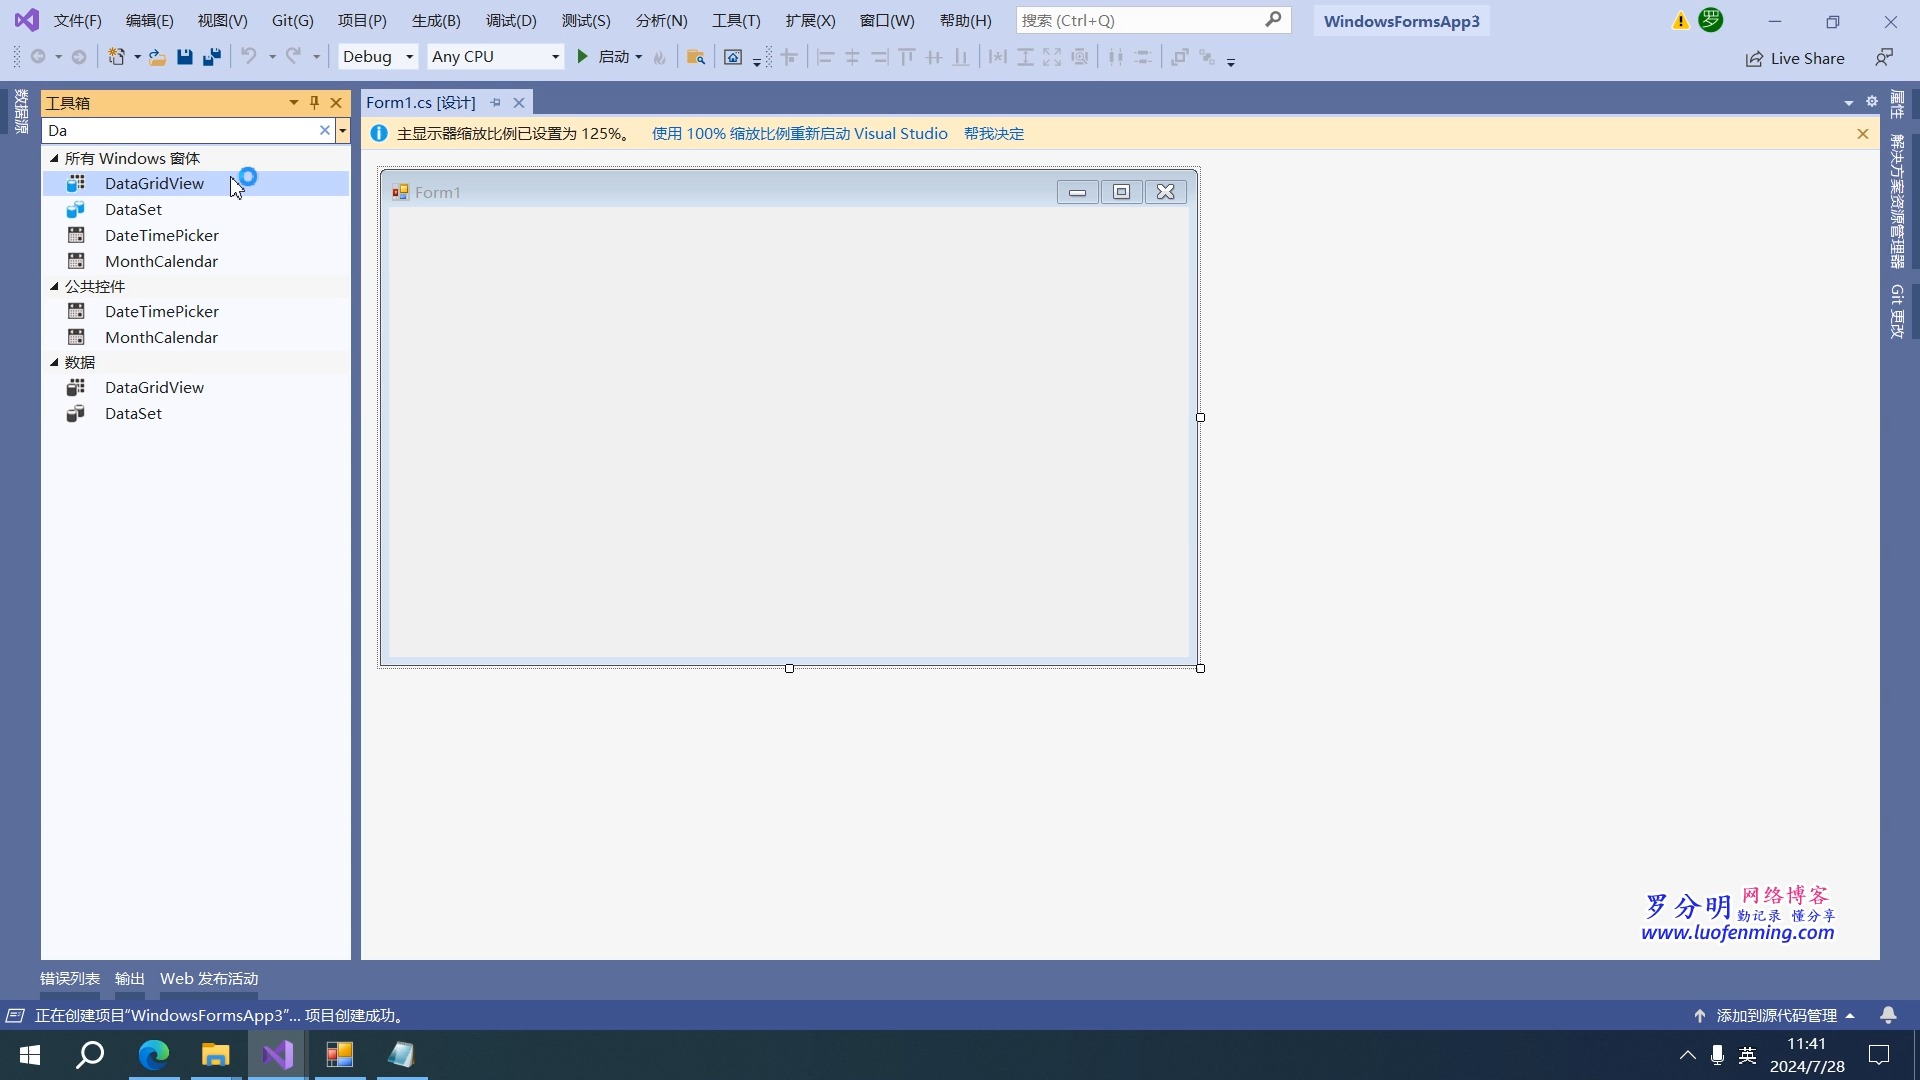Open the toolbox window position dropdown arrow
The height and width of the screenshot is (1080, 1920).
293,102
